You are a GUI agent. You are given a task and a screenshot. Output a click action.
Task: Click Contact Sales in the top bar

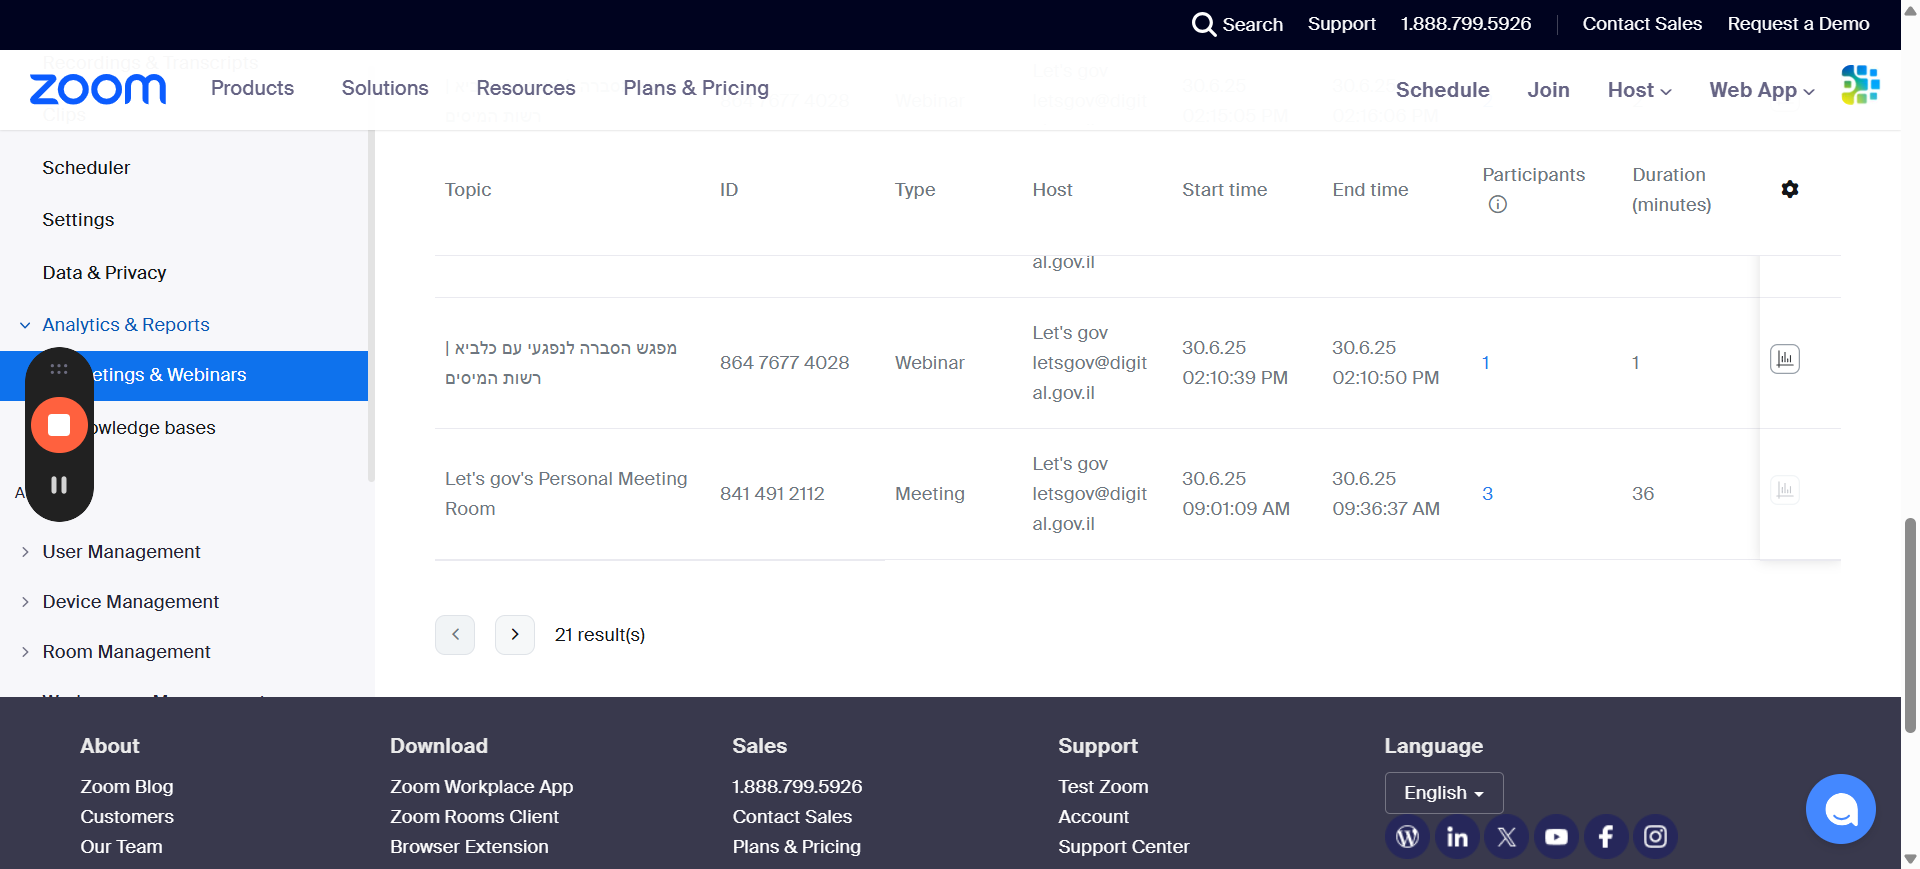click(1642, 24)
